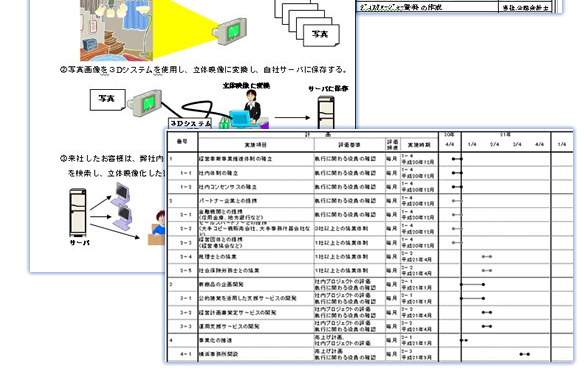Select the stacked 写真 photo pages graphic
Image resolution: width=584 pixels, height=374 pixels.
point(307,22)
